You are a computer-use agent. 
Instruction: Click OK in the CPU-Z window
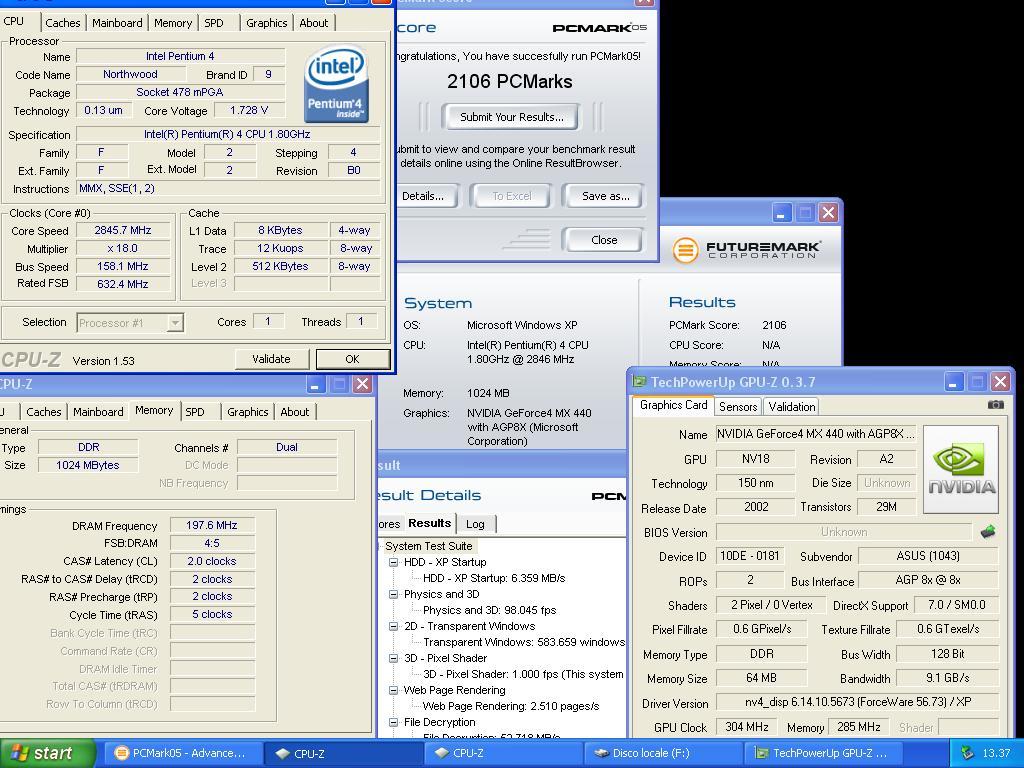353,359
